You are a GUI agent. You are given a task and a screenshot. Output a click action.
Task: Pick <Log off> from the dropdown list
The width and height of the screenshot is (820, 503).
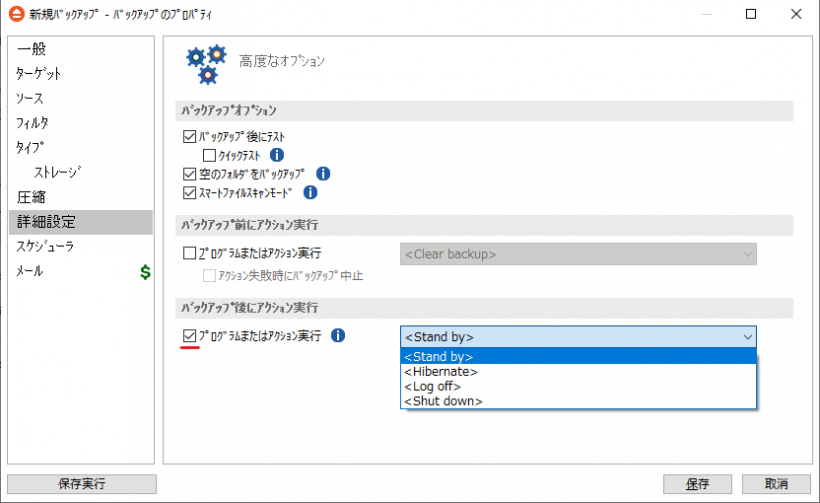[578, 386]
